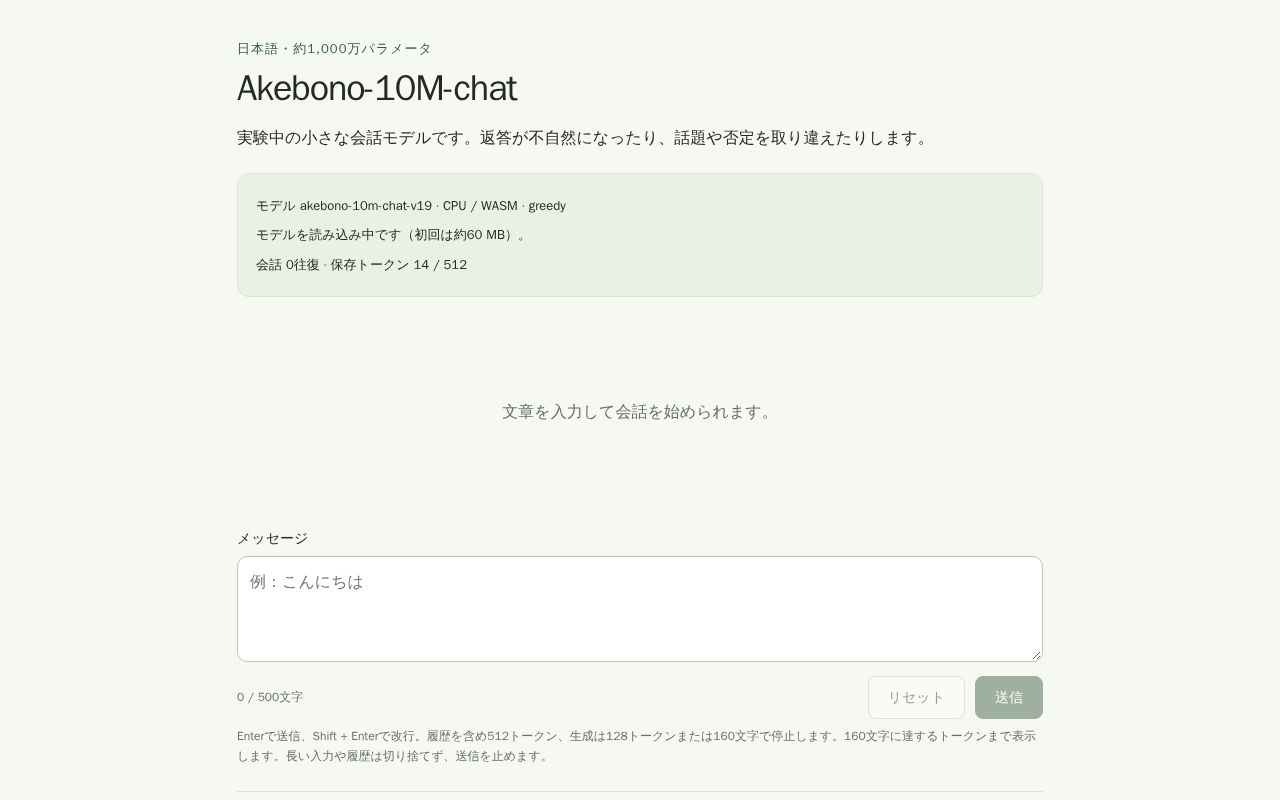Click the 送信 send button
Image resolution: width=1280 pixels, height=800 pixels.
pos(1009,697)
